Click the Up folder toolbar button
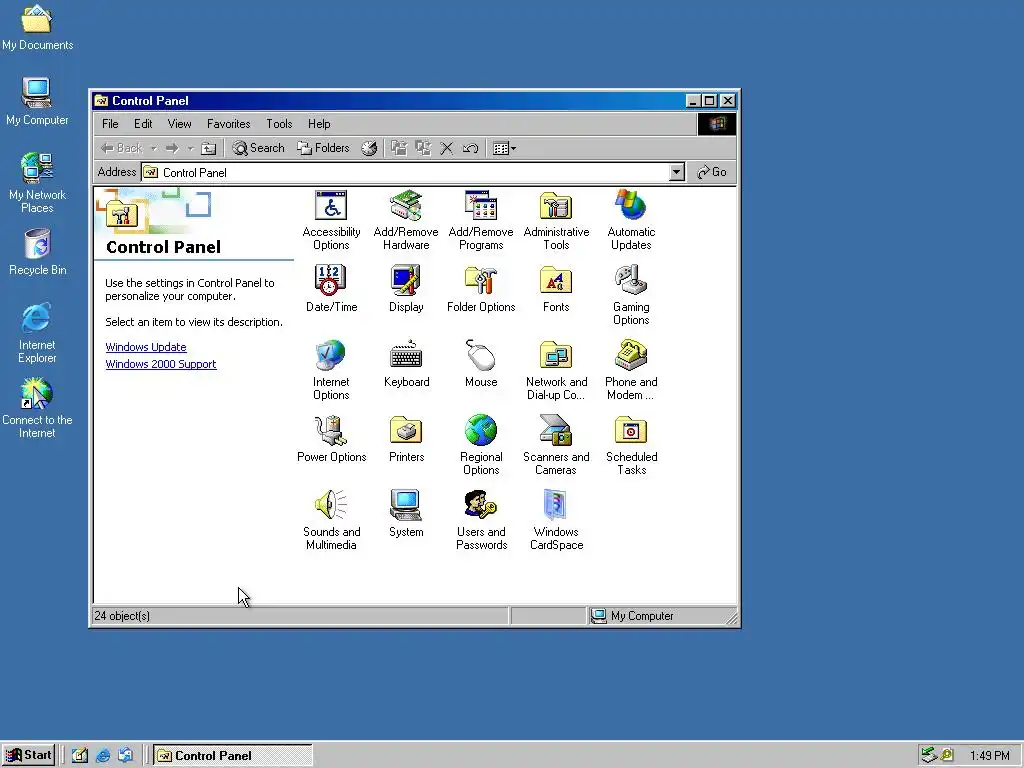The image size is (1024, 768). click(208, 148)
